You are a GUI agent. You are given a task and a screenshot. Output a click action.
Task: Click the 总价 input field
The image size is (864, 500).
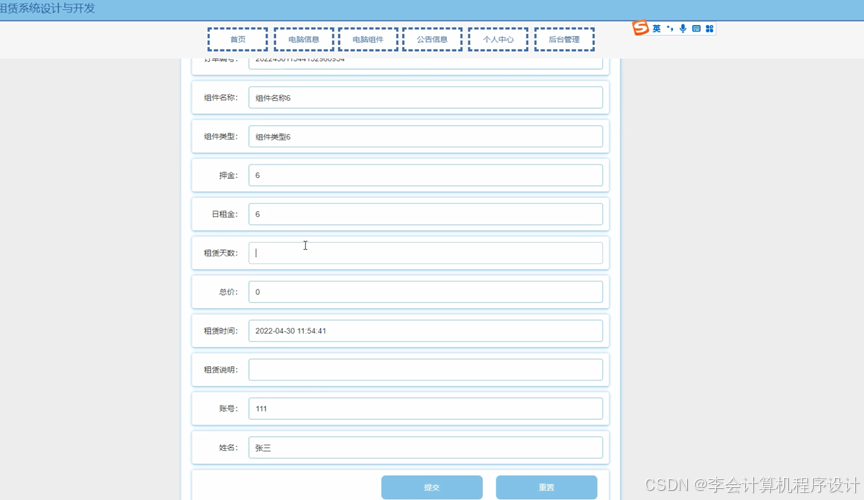[425, 292]
